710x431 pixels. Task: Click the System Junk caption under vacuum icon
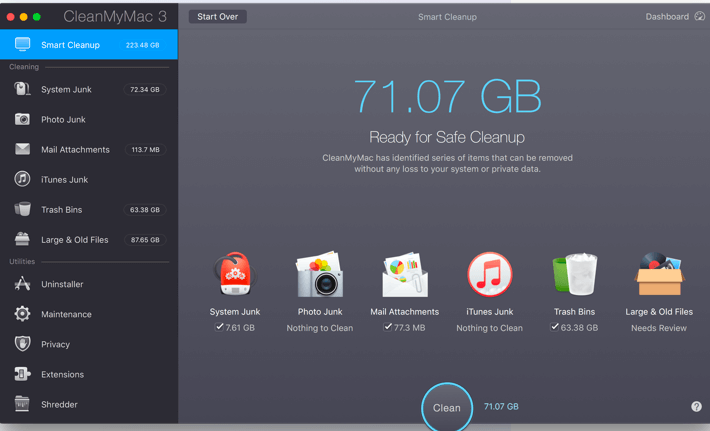pos(235,311)
